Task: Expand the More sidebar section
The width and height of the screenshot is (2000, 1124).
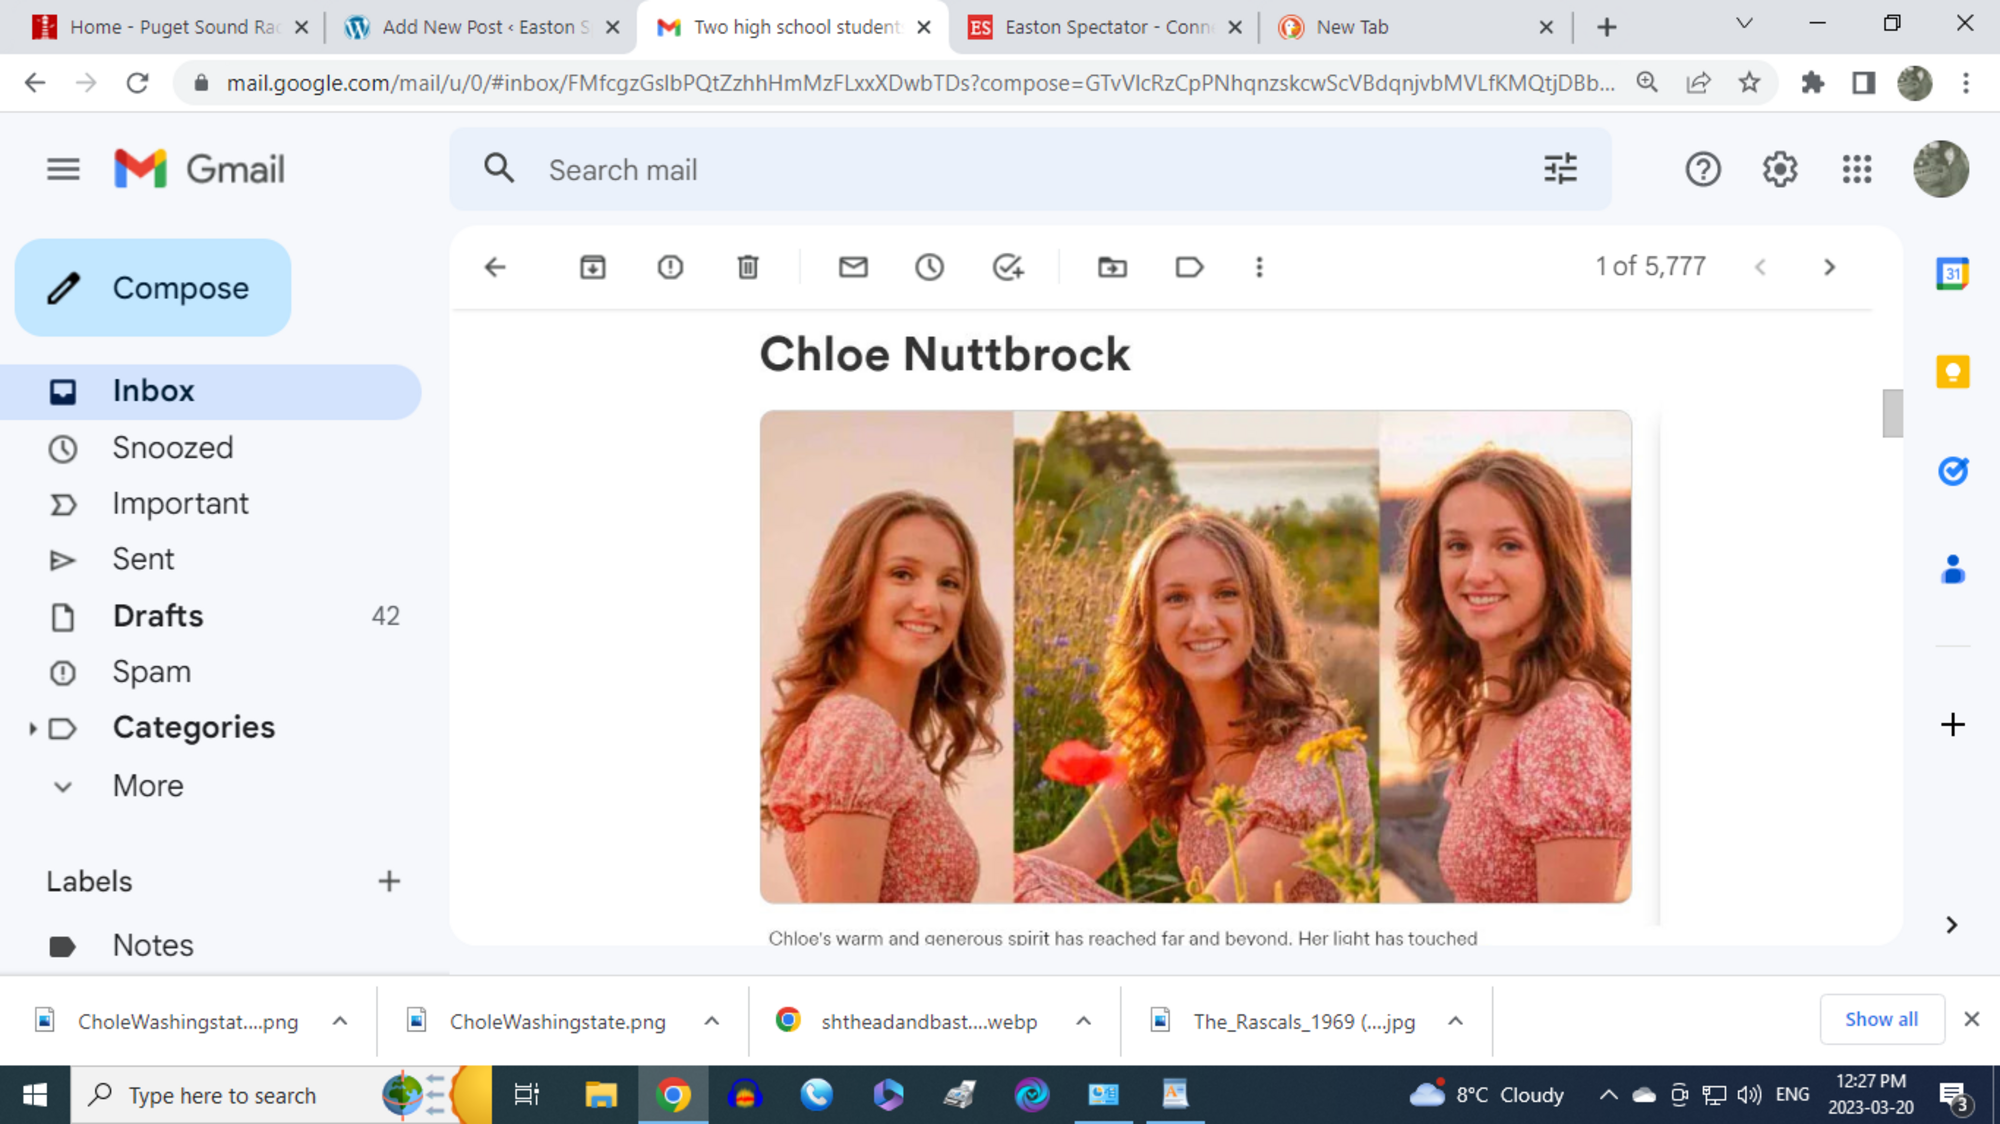Action: coord(148,786)
